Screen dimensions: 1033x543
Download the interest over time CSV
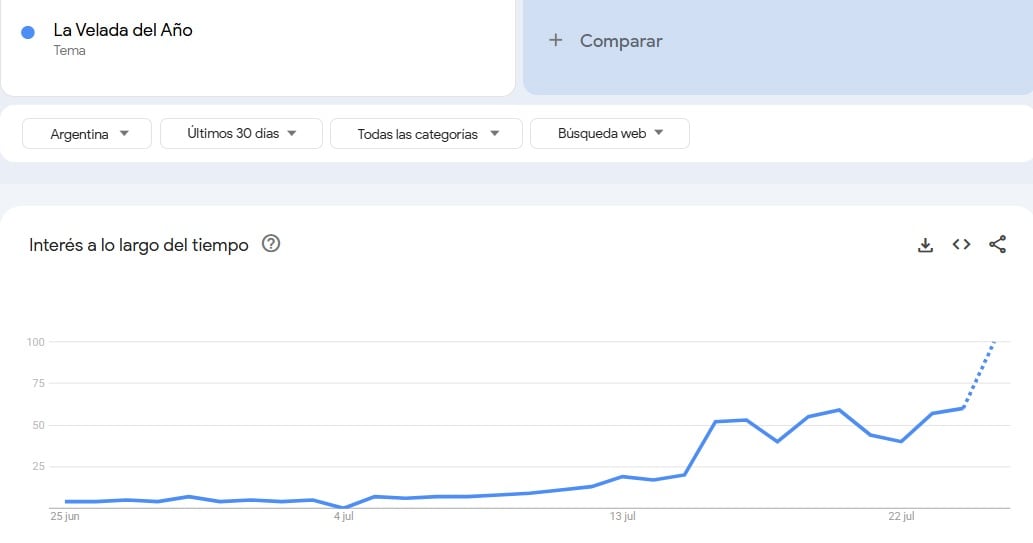925,245
